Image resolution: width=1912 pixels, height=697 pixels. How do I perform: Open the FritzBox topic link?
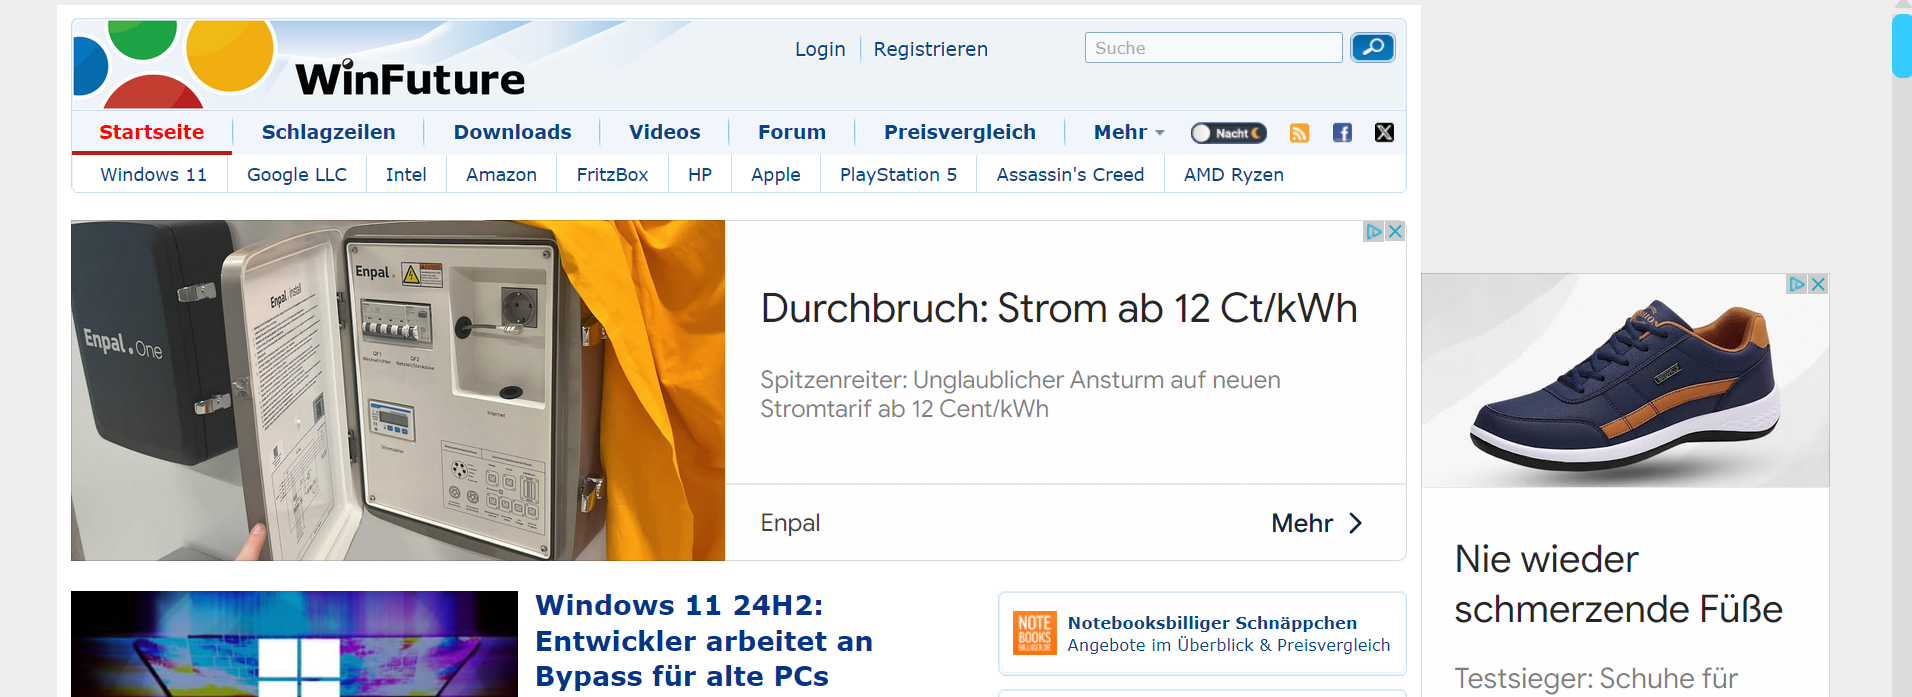point(612,174)
